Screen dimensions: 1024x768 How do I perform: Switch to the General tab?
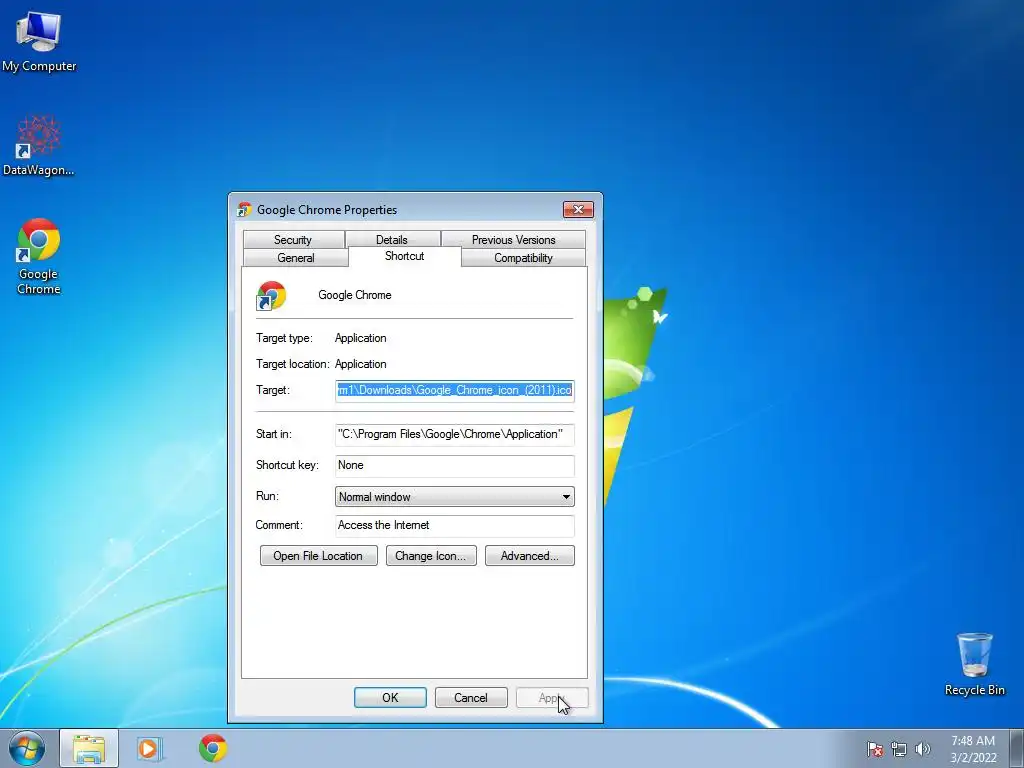click(296, 258)
